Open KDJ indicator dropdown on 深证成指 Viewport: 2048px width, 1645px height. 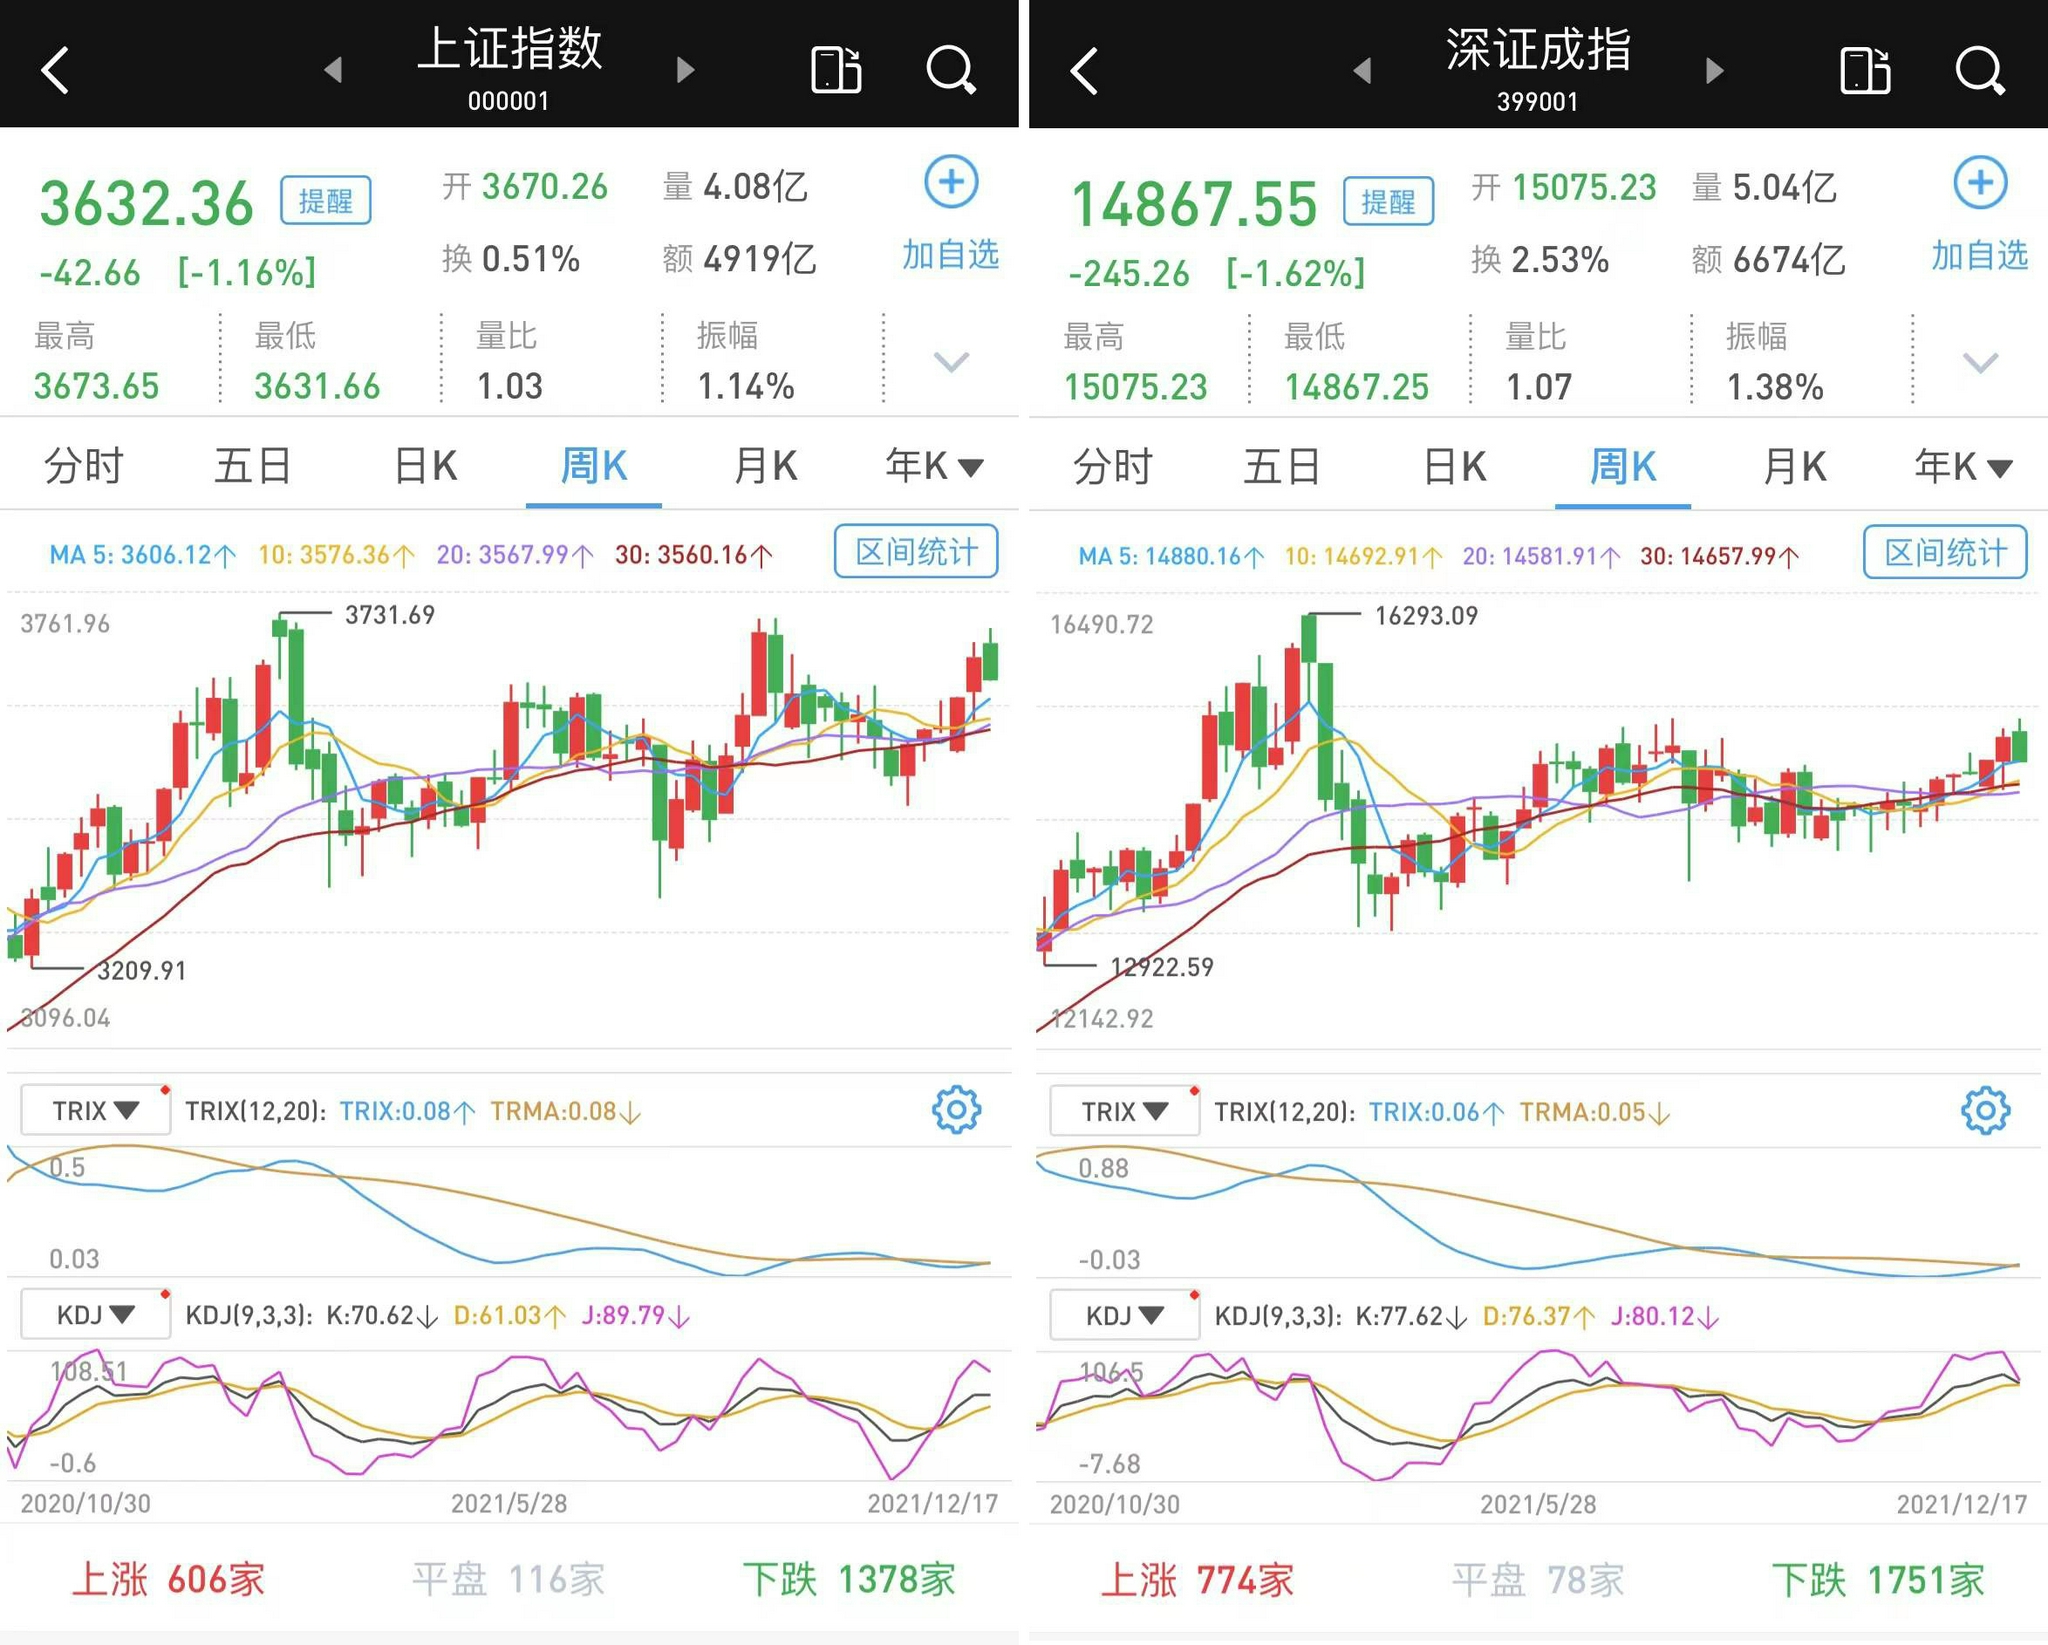1124,1315
